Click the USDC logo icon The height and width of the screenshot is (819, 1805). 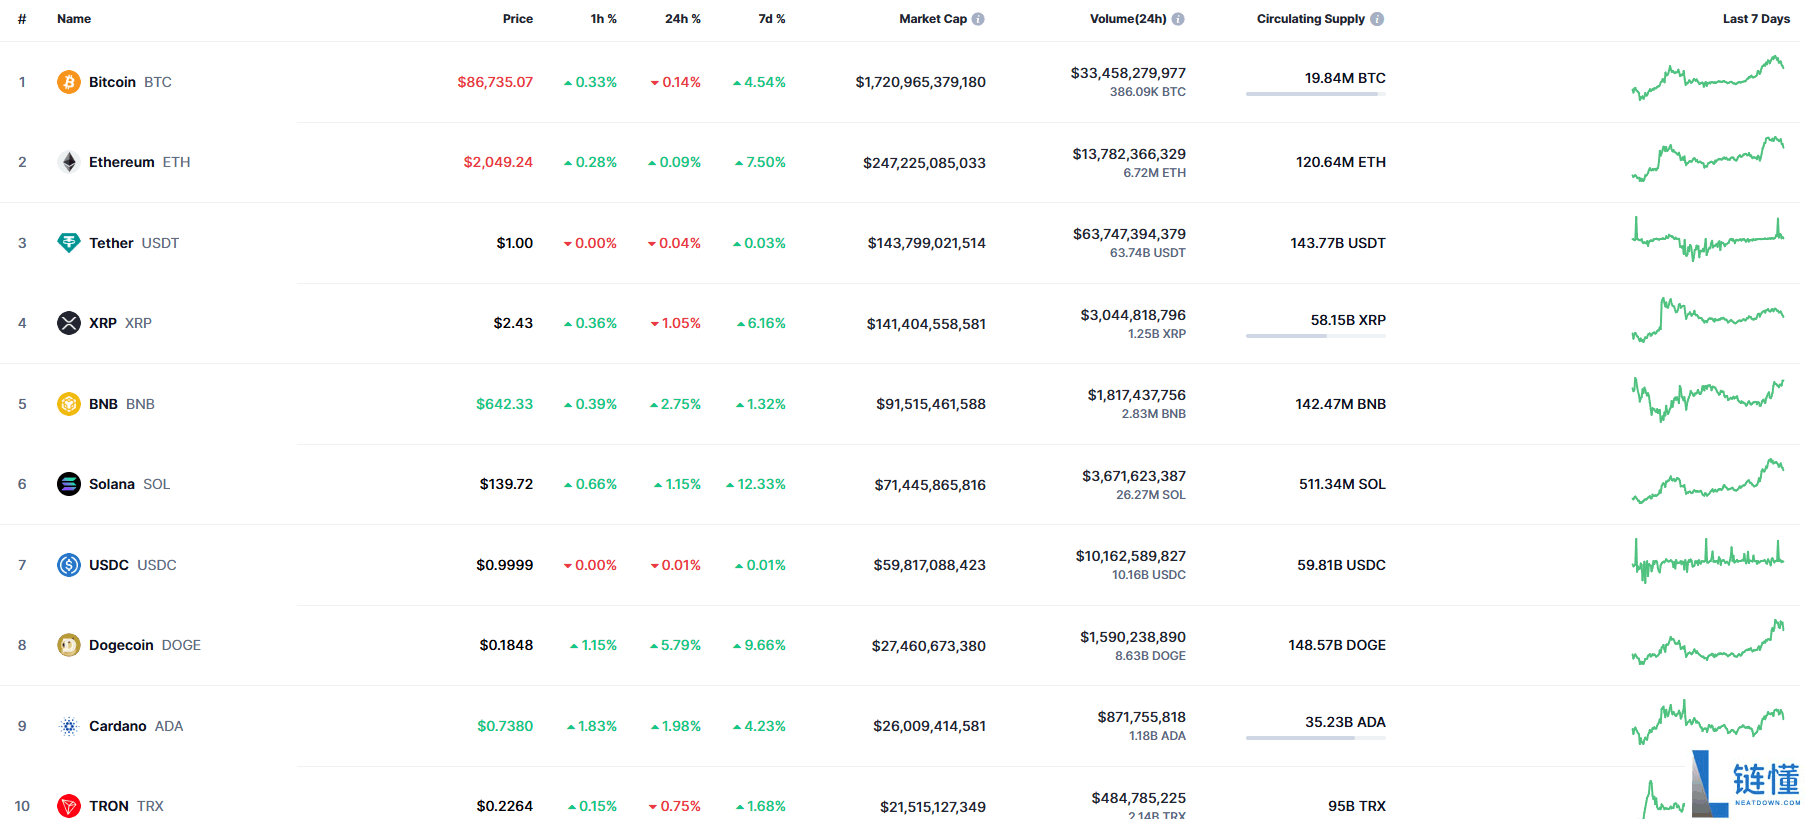coord(69,565)
